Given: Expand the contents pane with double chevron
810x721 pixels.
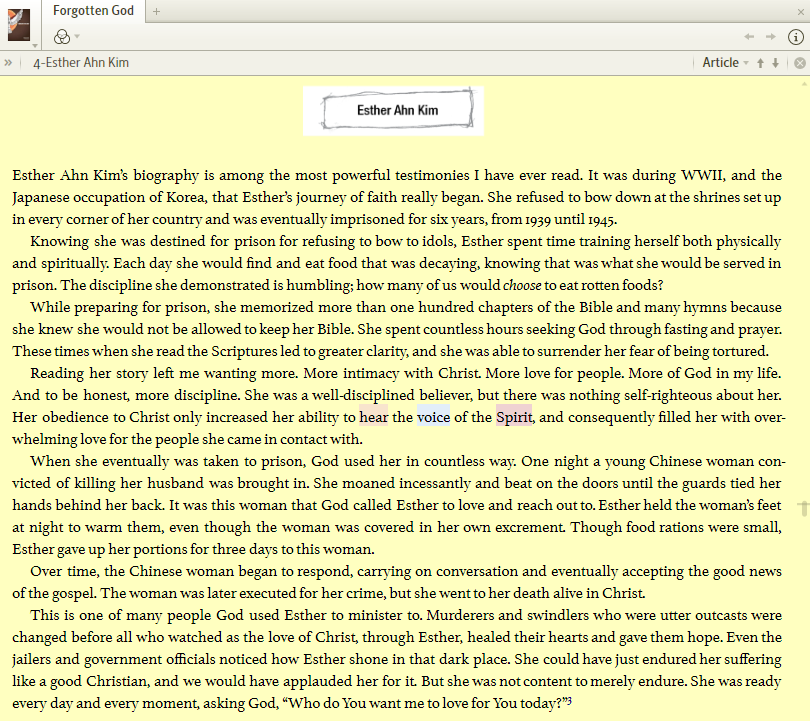Looking at the screenshot, I should pos(8,62).
